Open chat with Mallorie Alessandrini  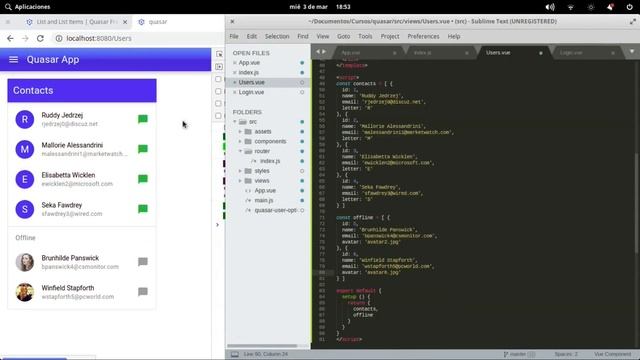pos(142,149)
